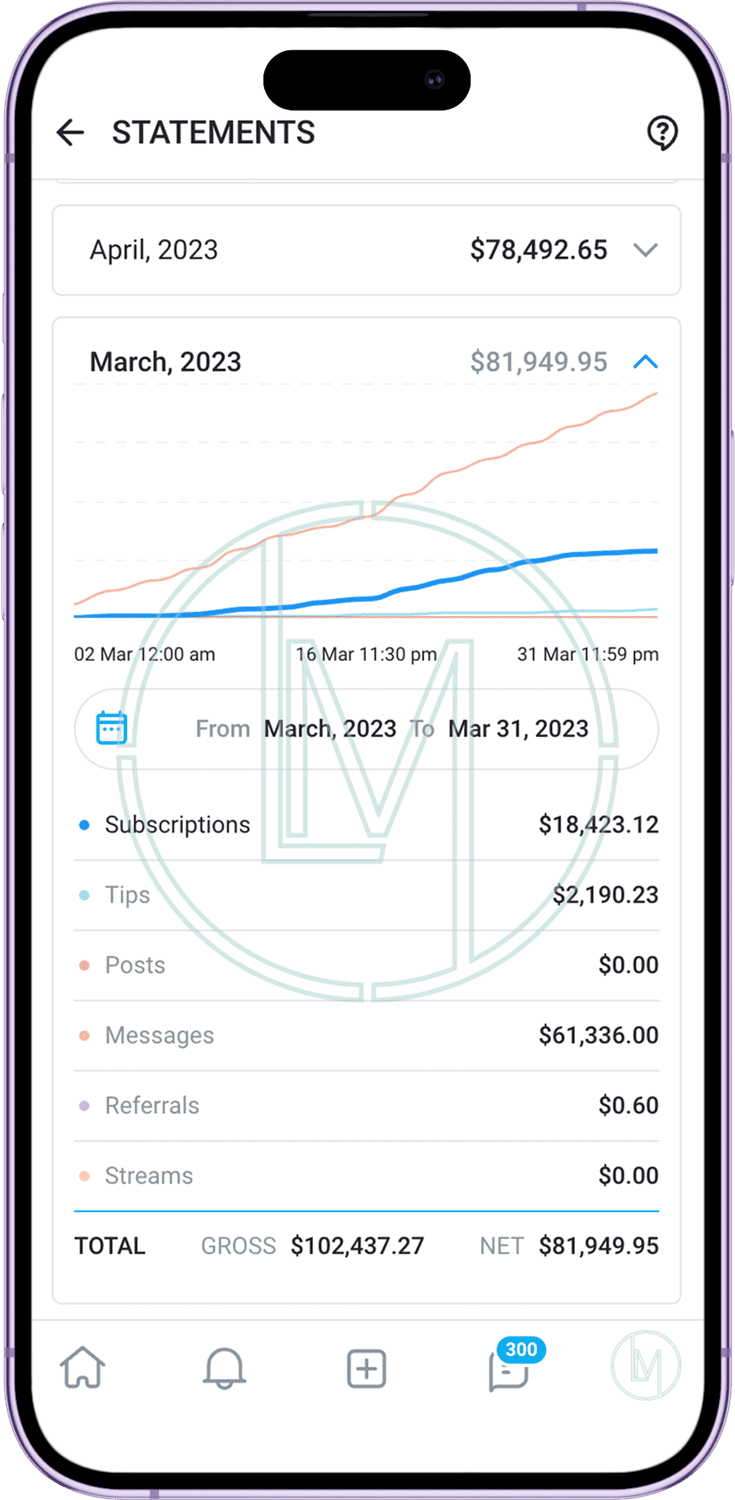Open the notifications bell icon
The height and width of the screenshot is (1500, 735).
coord(224,1367)
